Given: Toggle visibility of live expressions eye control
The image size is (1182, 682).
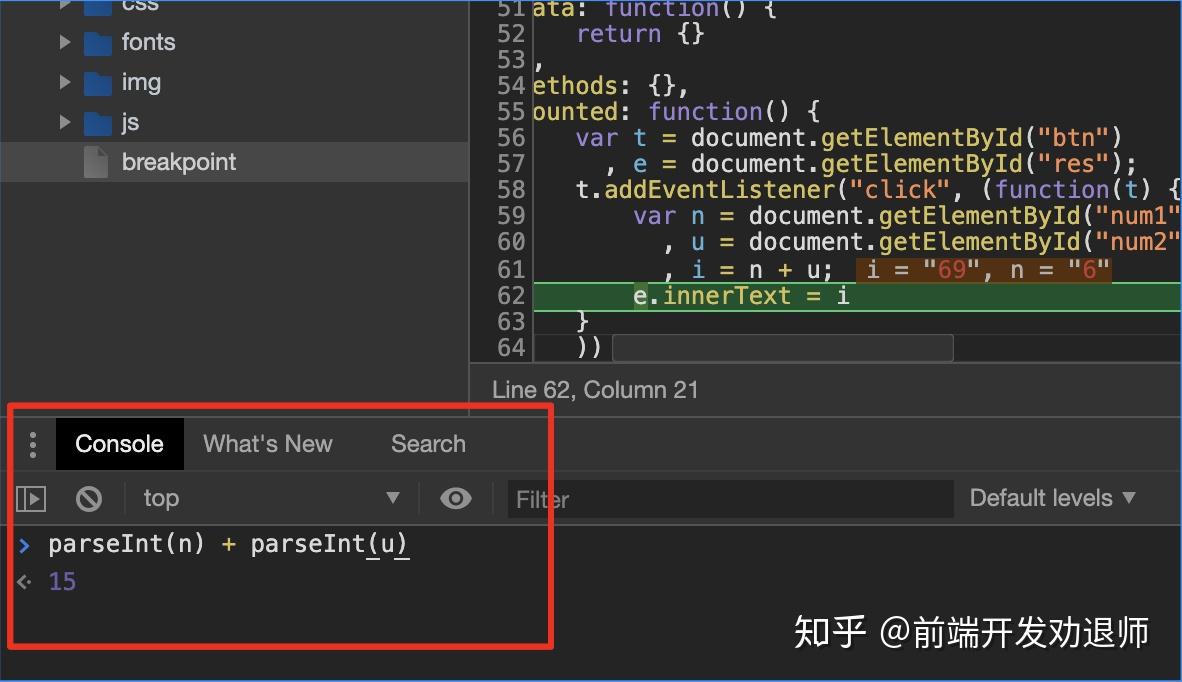Looking at the screenshot, I should click(455, 498).
